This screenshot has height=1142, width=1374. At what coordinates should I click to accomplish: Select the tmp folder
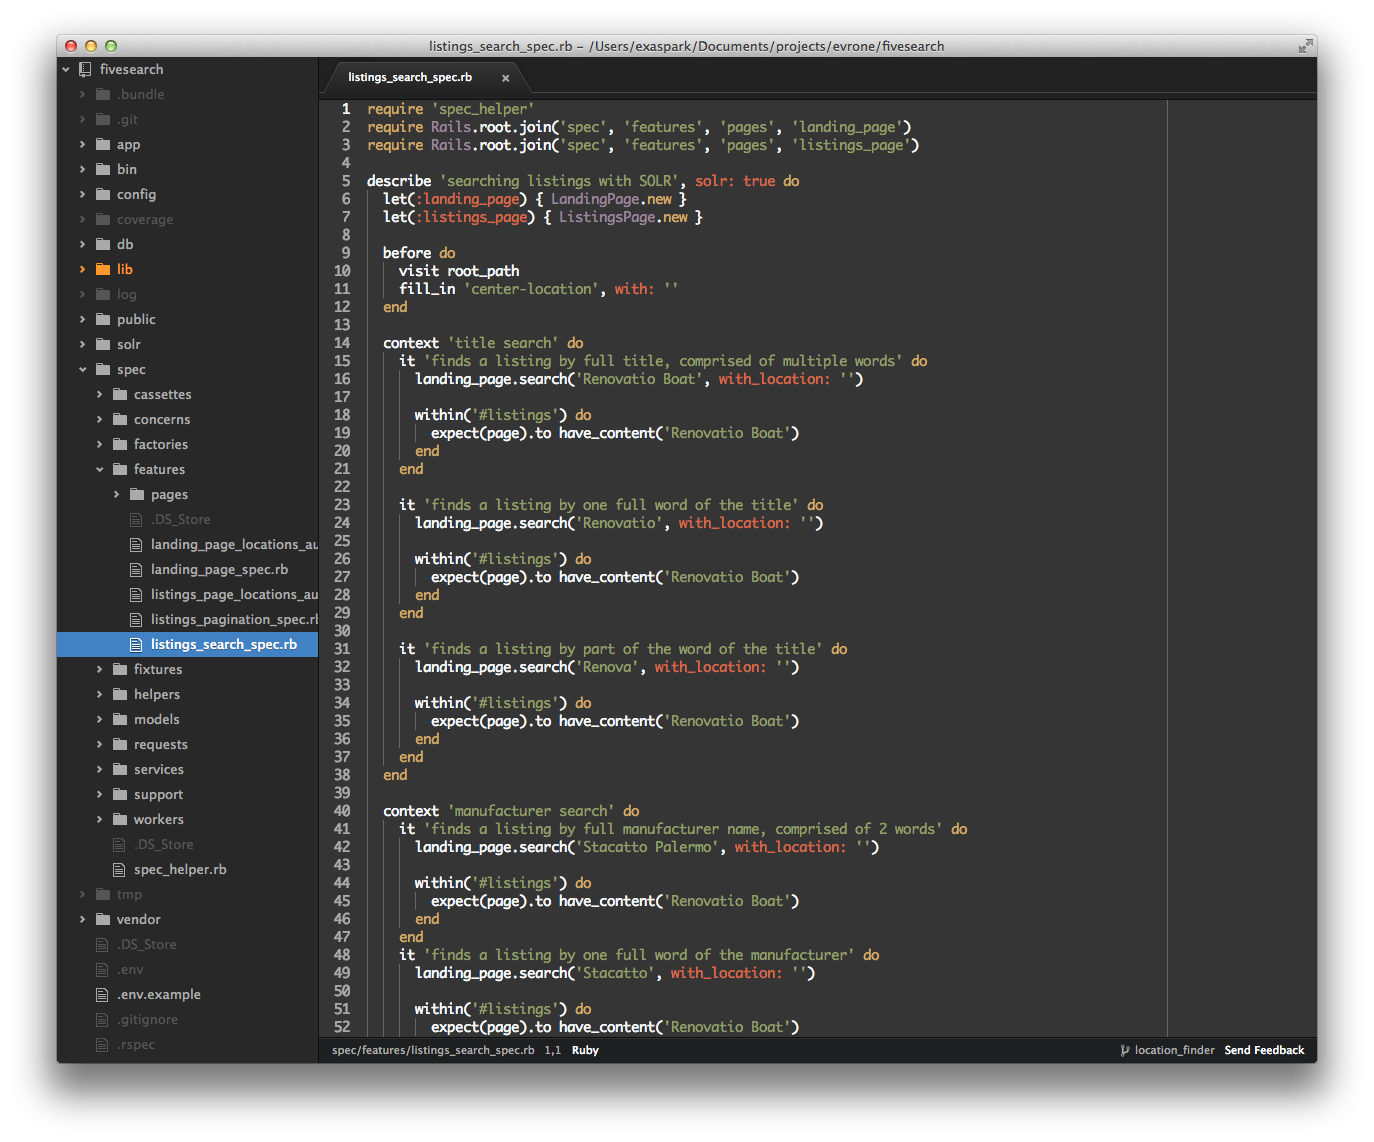point(129,894)
